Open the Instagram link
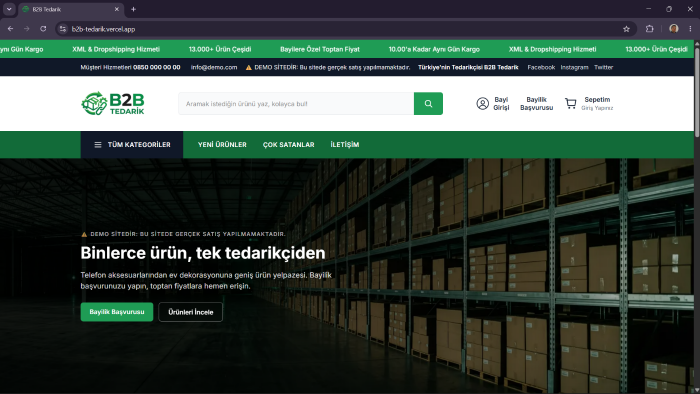Screen dimensions: 700x394 pos(575,67)
